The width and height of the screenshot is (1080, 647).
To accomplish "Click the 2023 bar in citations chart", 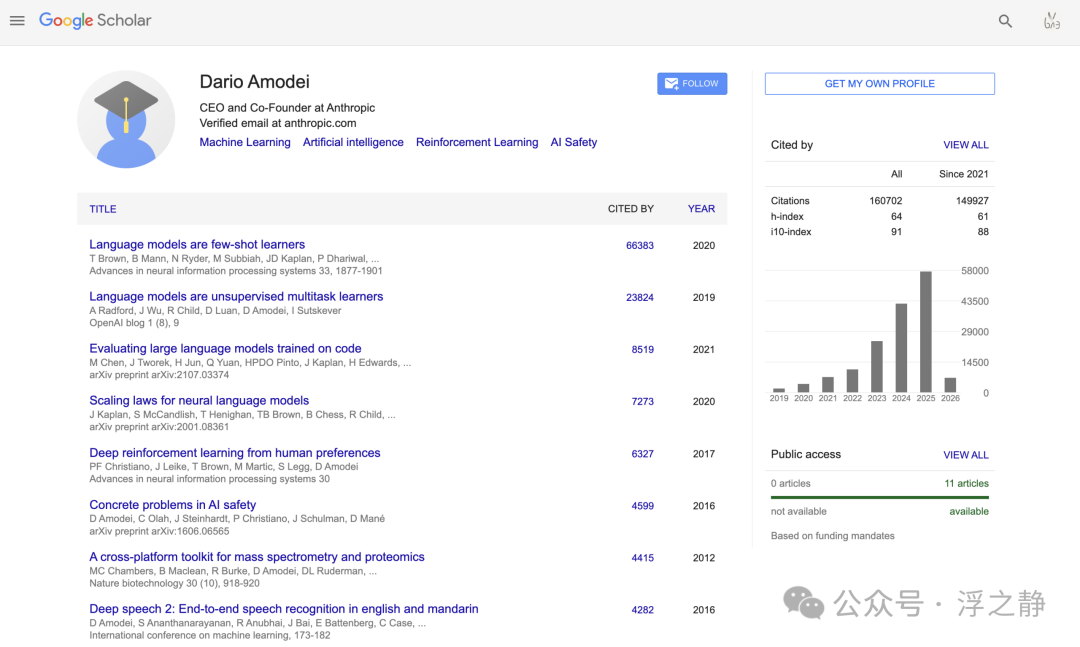I will tap(877, 367).
